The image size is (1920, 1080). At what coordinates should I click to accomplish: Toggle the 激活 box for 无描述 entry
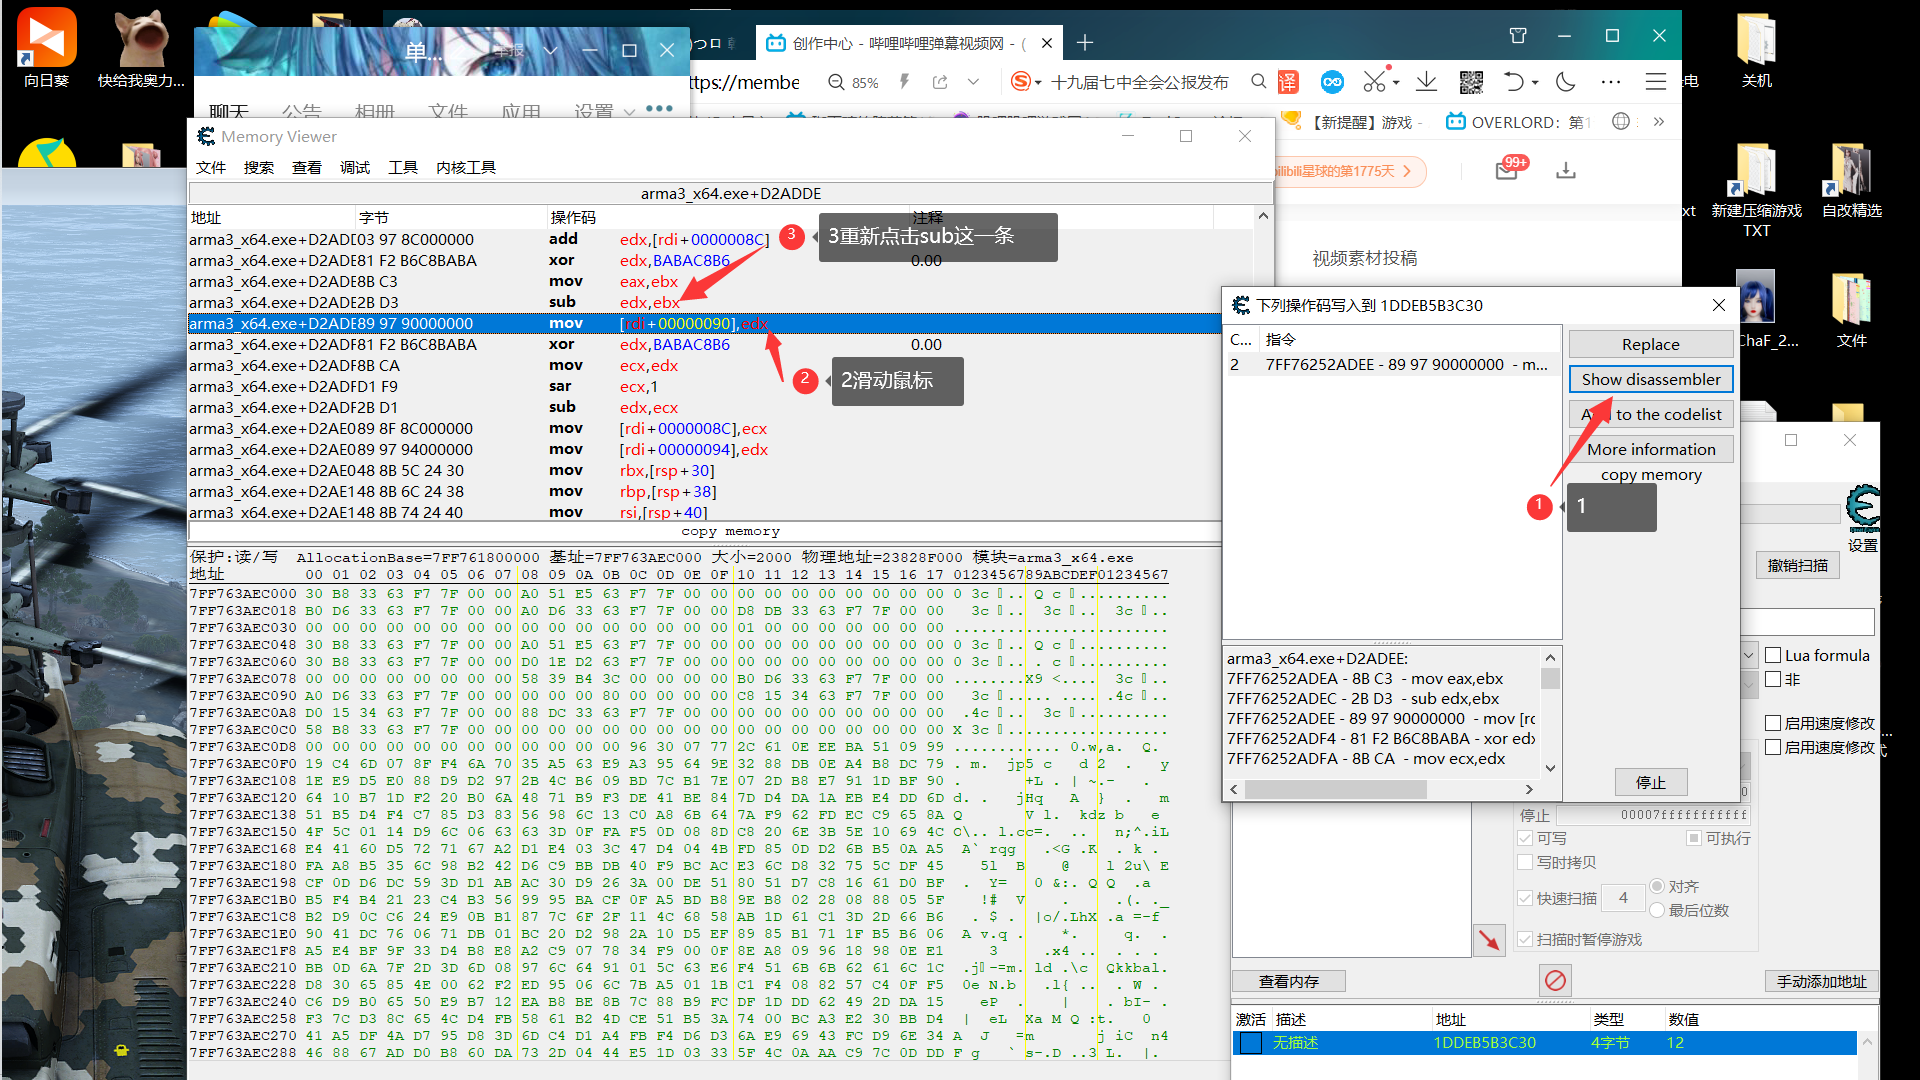[x=1251, y=1043]
